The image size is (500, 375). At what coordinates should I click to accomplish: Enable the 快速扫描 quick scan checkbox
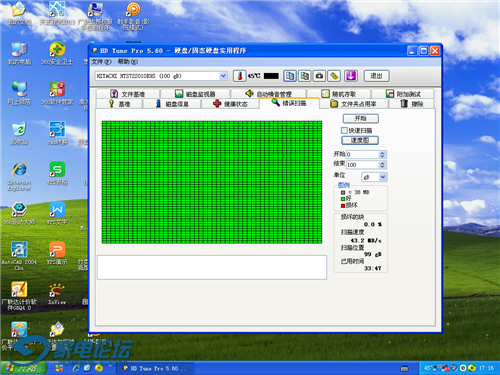(344, 130)
